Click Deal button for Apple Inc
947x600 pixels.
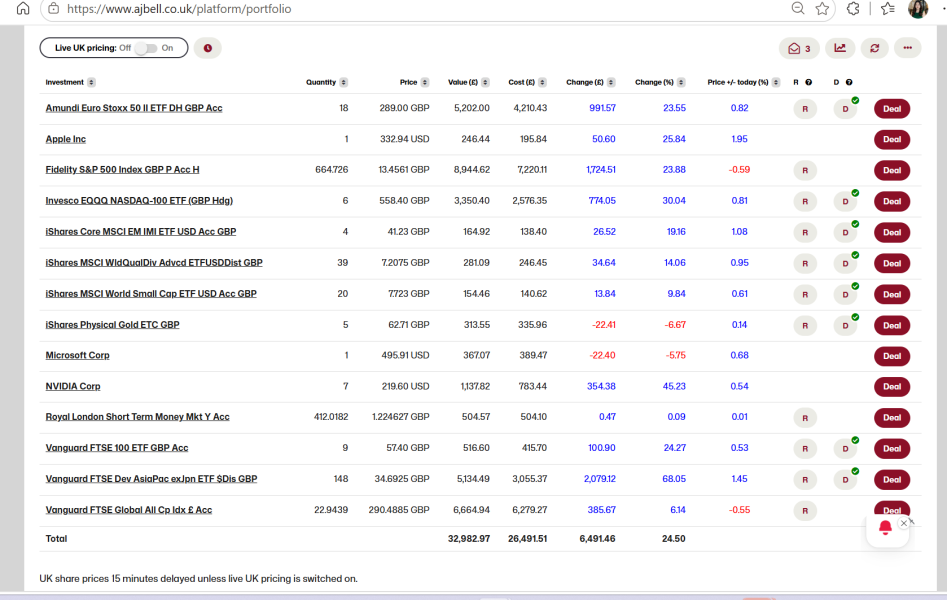pyautogui.click(x=892, y=140)
